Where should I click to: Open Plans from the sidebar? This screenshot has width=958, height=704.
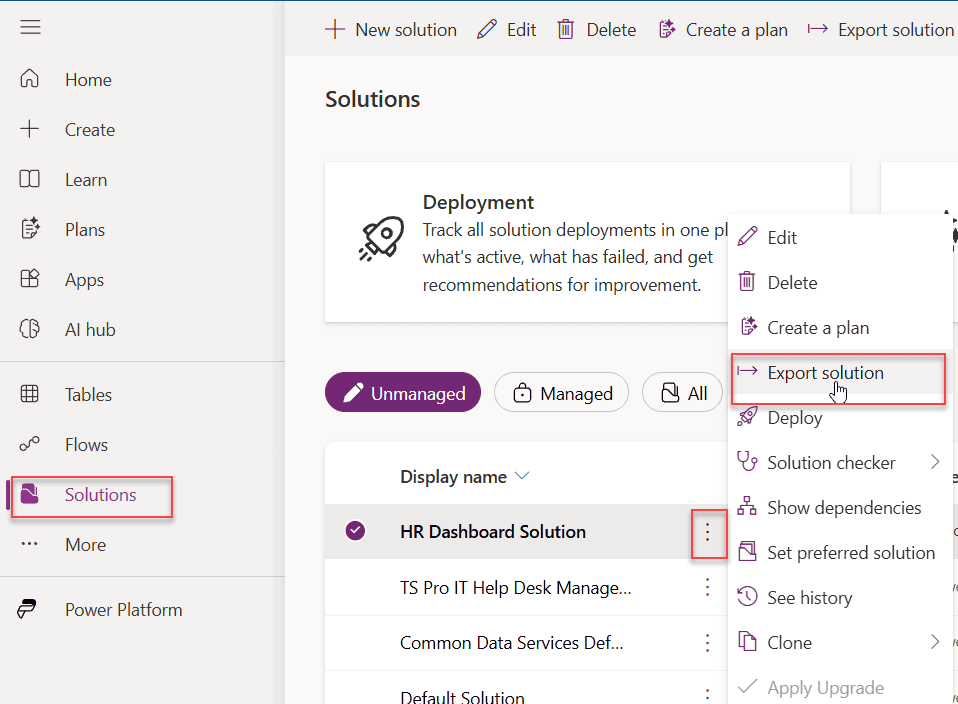coord(85,229)
